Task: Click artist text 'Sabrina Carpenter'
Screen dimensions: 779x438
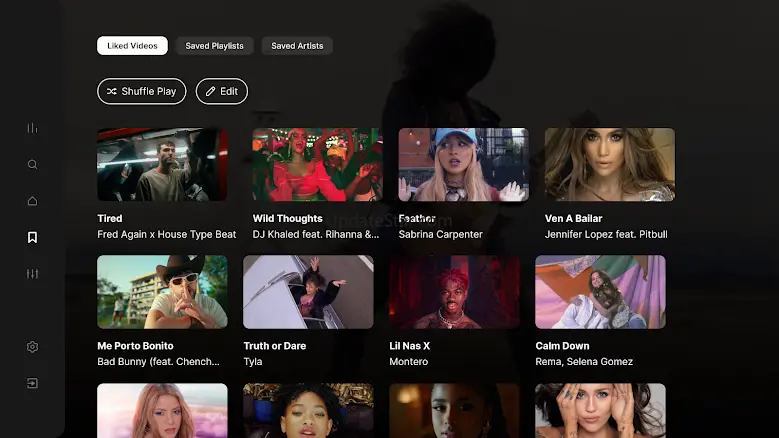Action: (x=441, y=234)
